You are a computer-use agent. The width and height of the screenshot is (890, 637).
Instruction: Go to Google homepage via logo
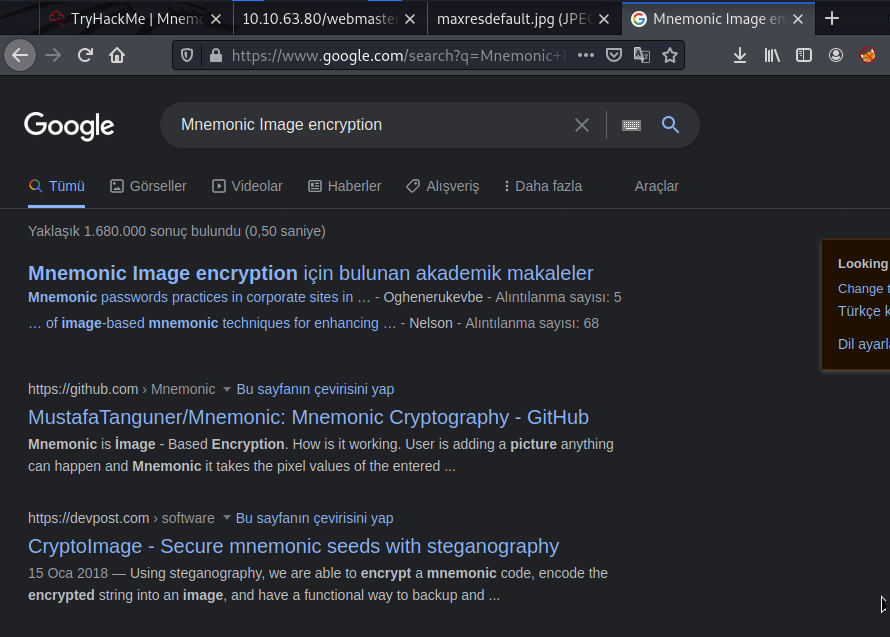tap(69, 125)
